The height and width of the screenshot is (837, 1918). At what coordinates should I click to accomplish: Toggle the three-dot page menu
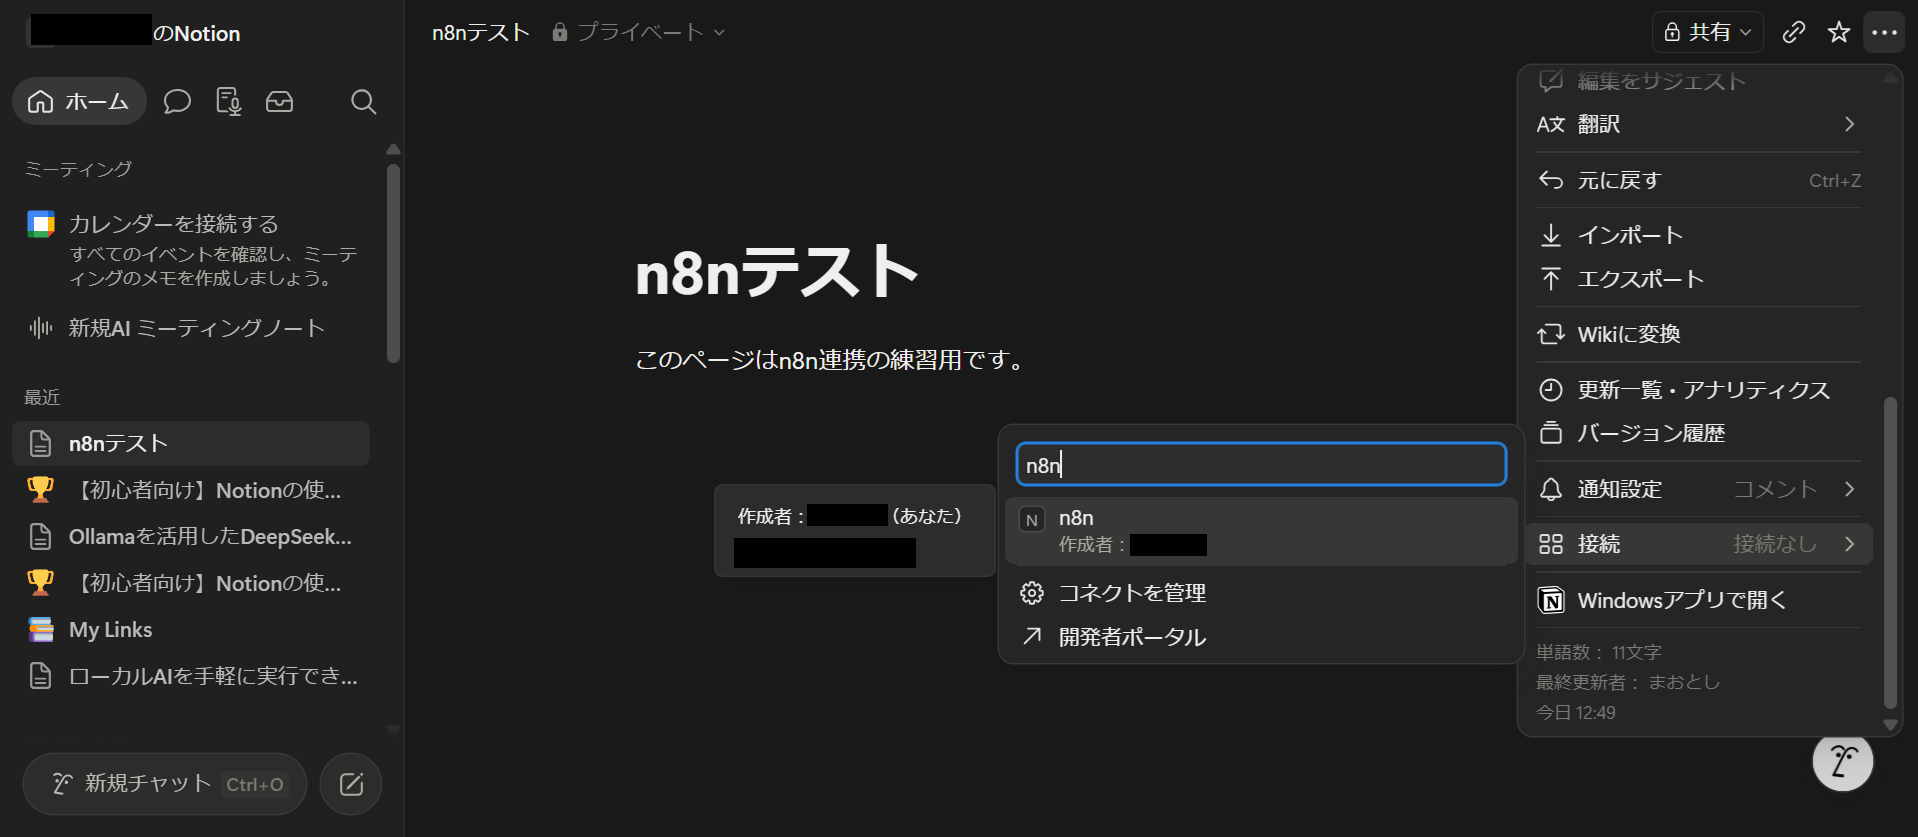click(1885, 33)
